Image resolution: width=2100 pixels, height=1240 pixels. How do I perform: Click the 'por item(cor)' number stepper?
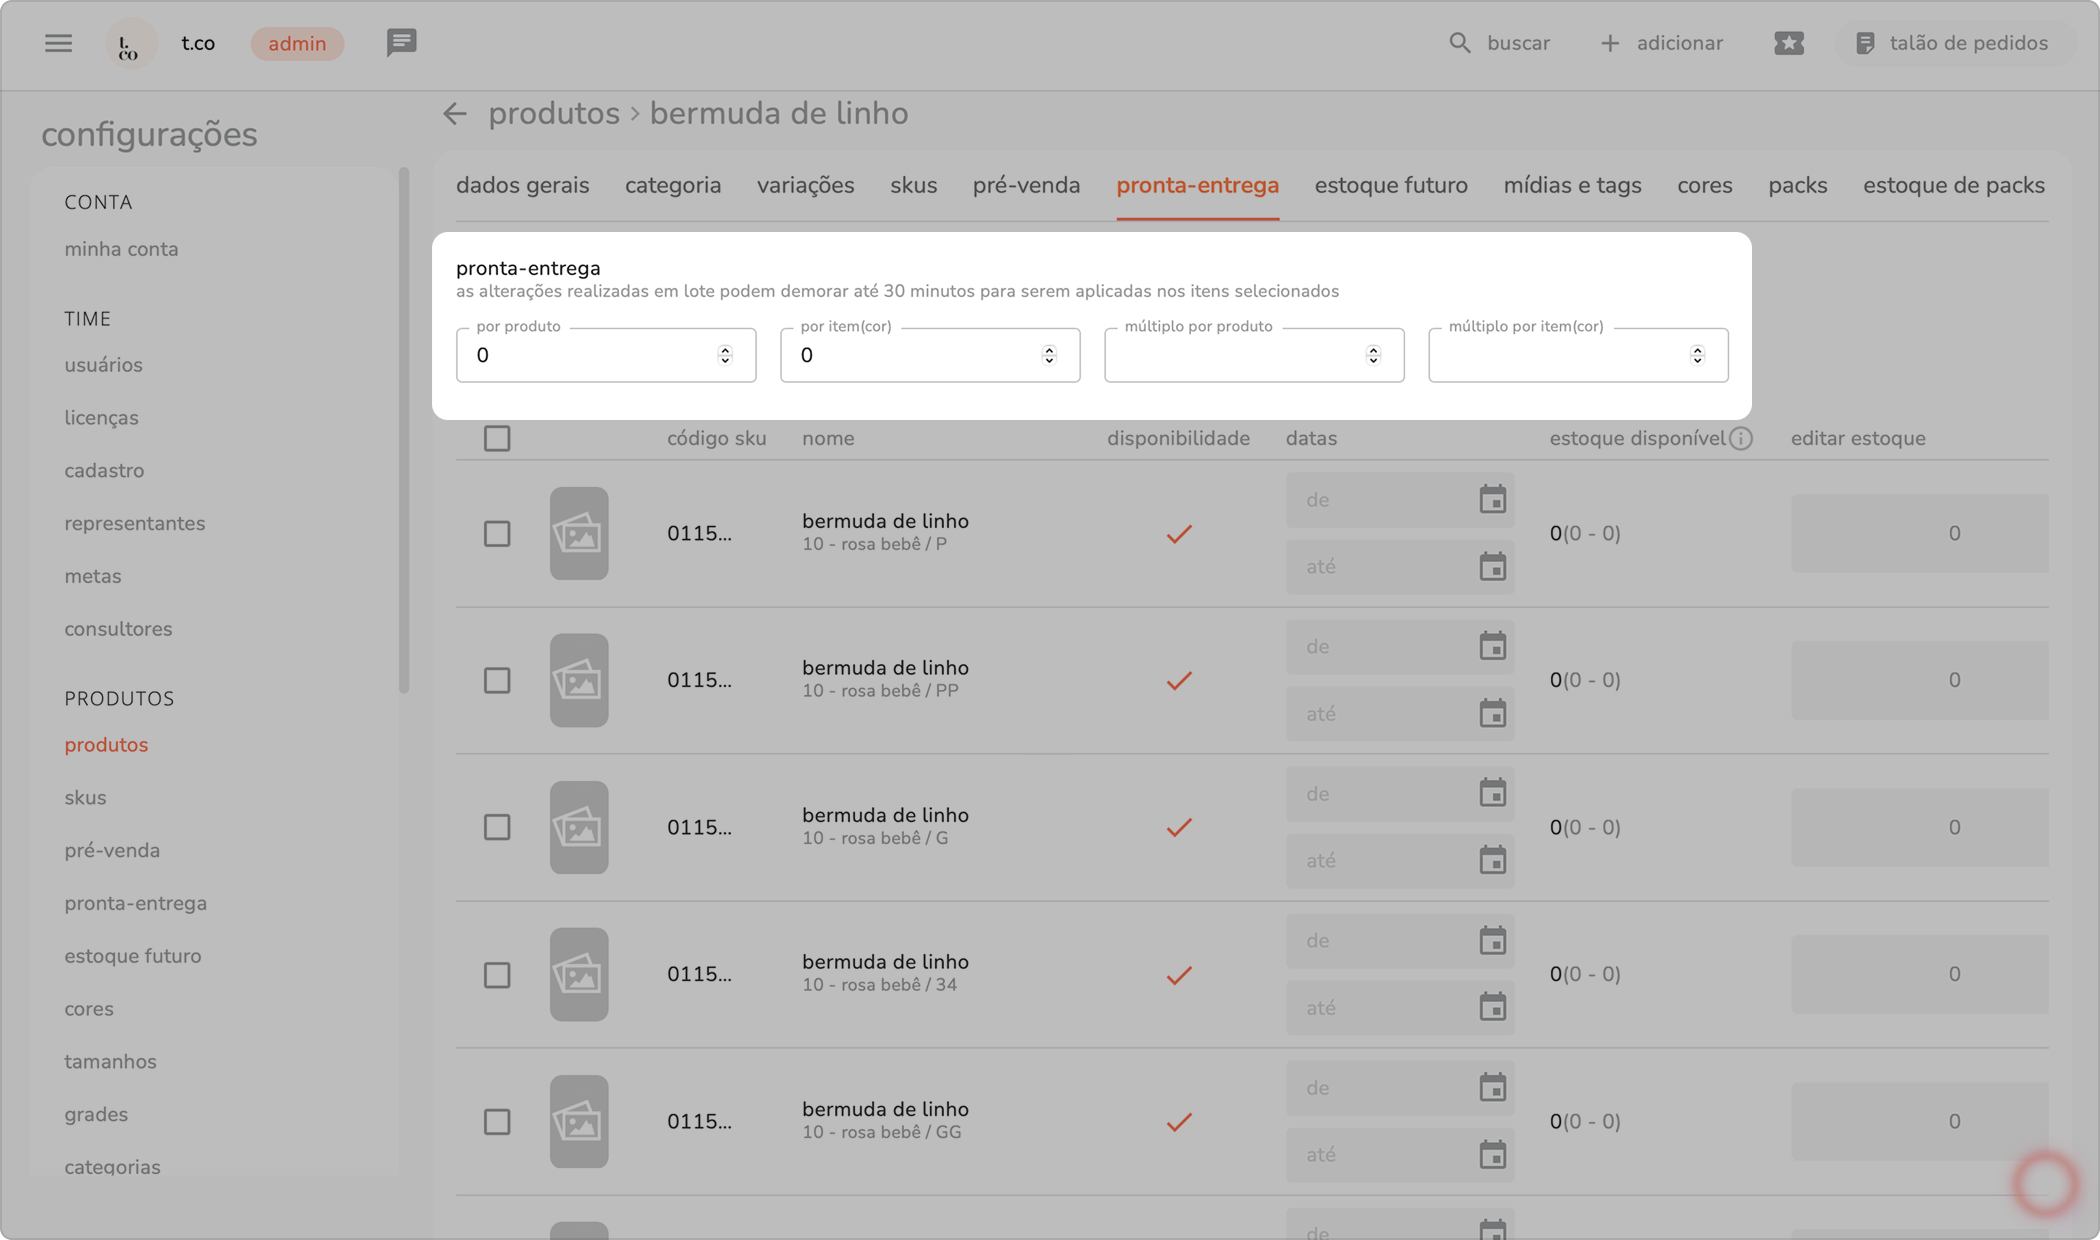click(1049, 355)
